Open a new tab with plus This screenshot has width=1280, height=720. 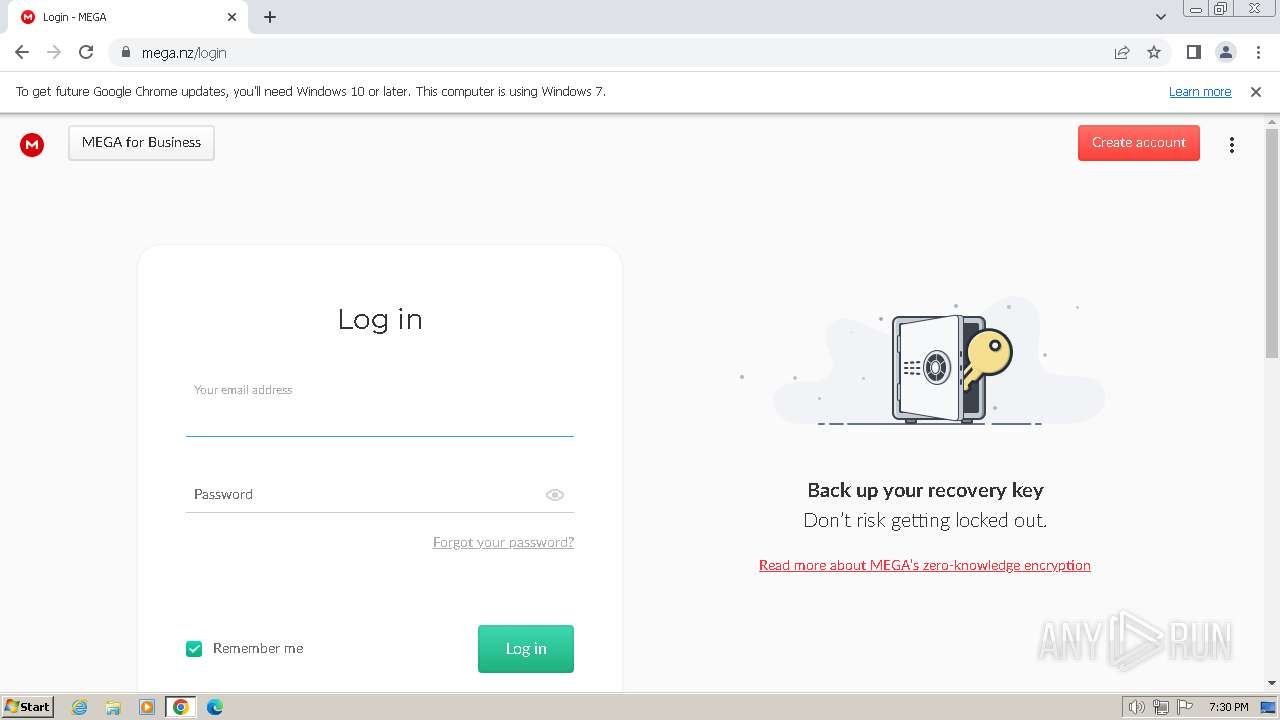270,17
